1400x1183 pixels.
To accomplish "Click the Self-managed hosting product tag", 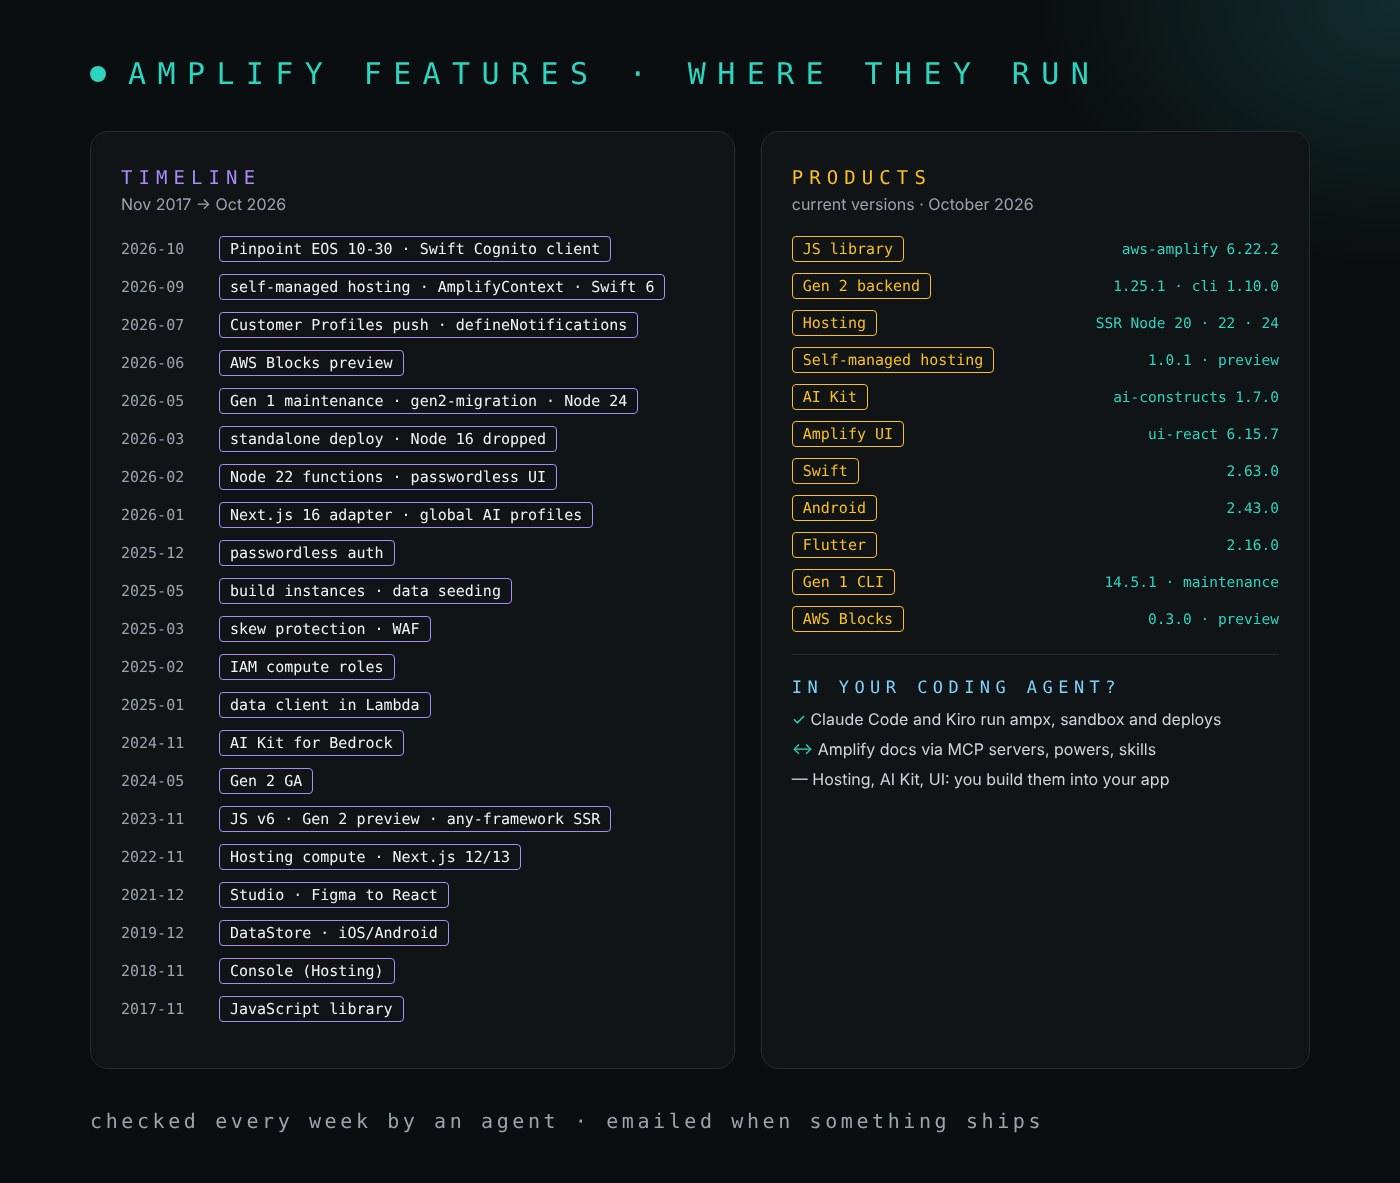I will [893, 360].
